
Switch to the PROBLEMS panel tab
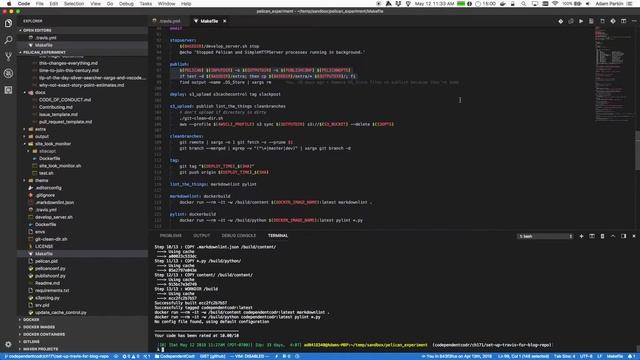coord(171,236)
